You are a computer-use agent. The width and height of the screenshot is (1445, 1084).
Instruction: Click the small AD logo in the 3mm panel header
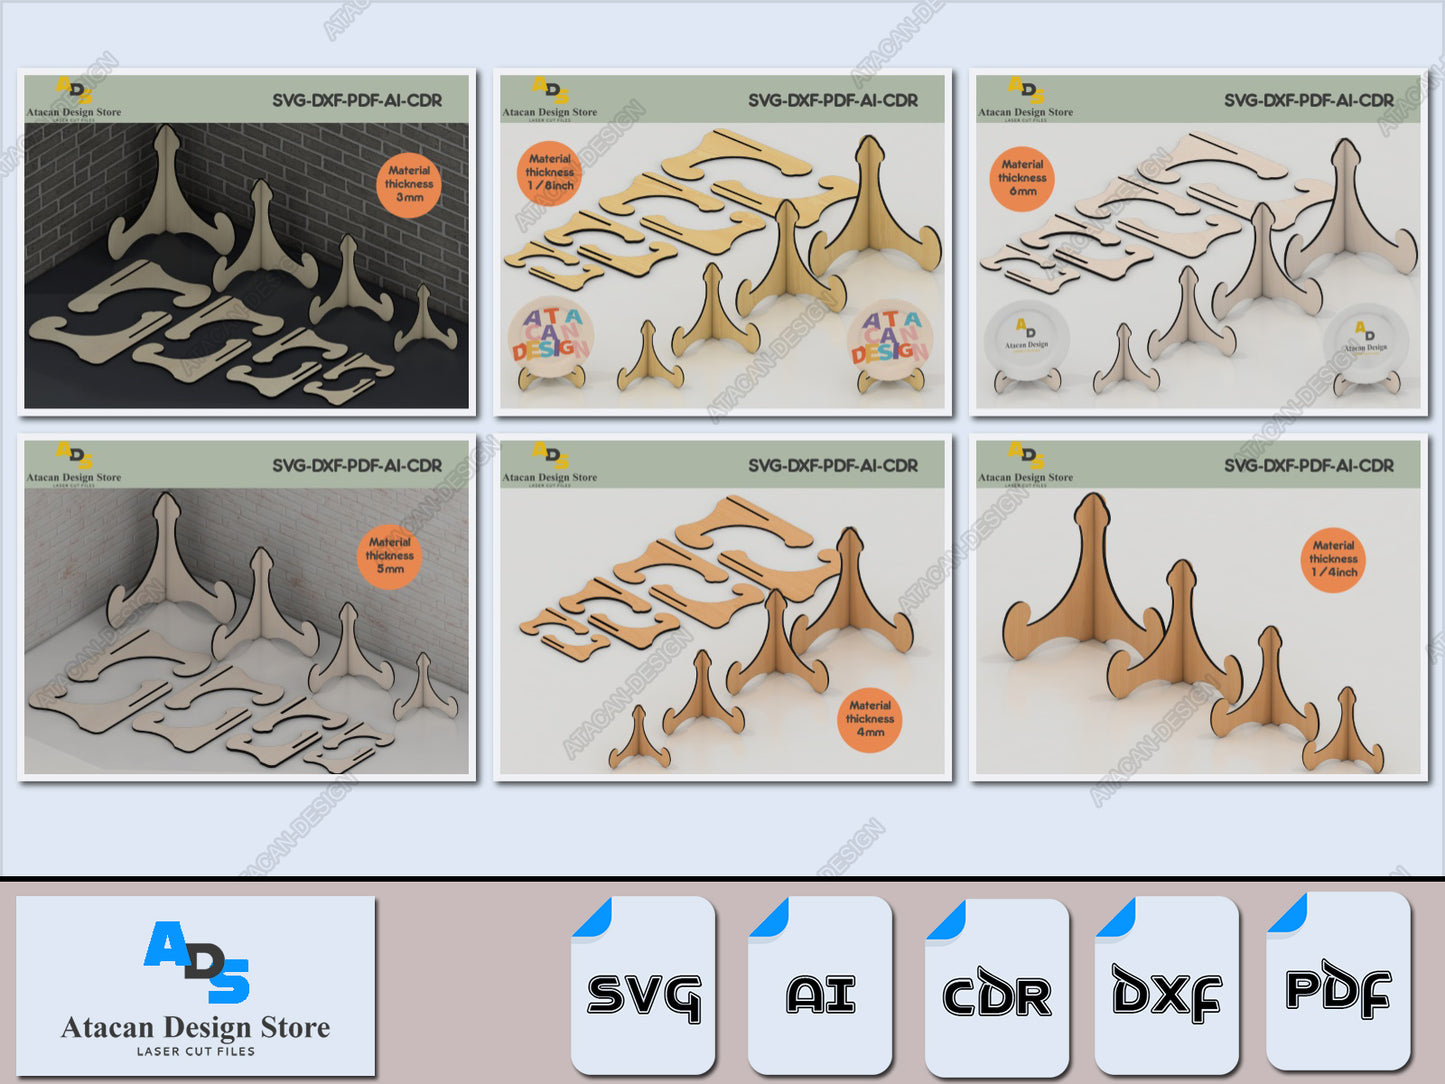coord(73,90)
